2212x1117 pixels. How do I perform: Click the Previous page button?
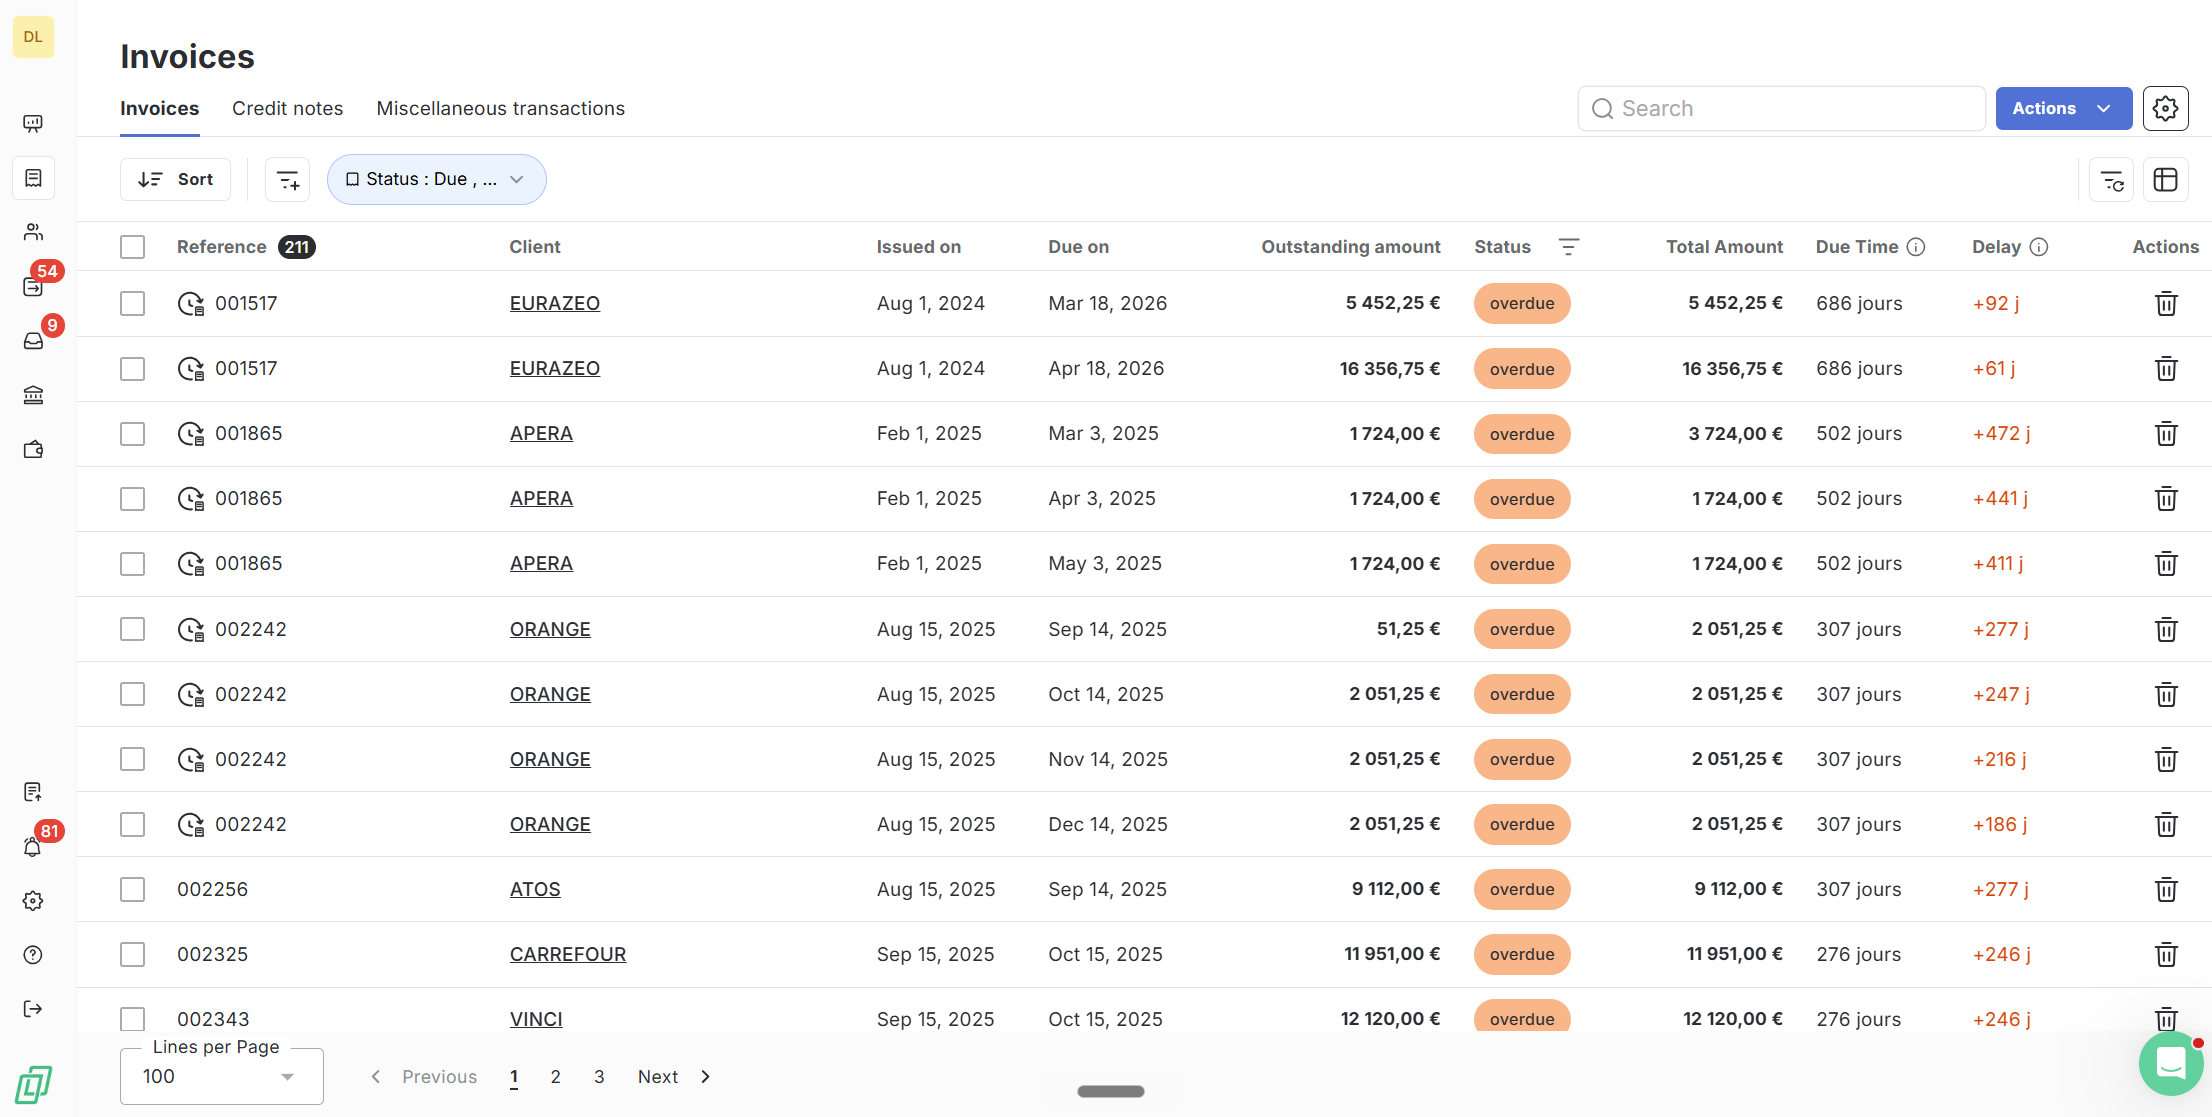tap(424, 1077)
